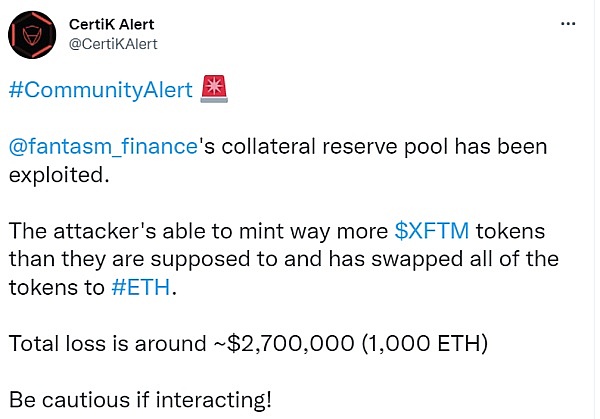
Task: Open the CertiK Alert profile avatar
Action: tap(32, 35)
